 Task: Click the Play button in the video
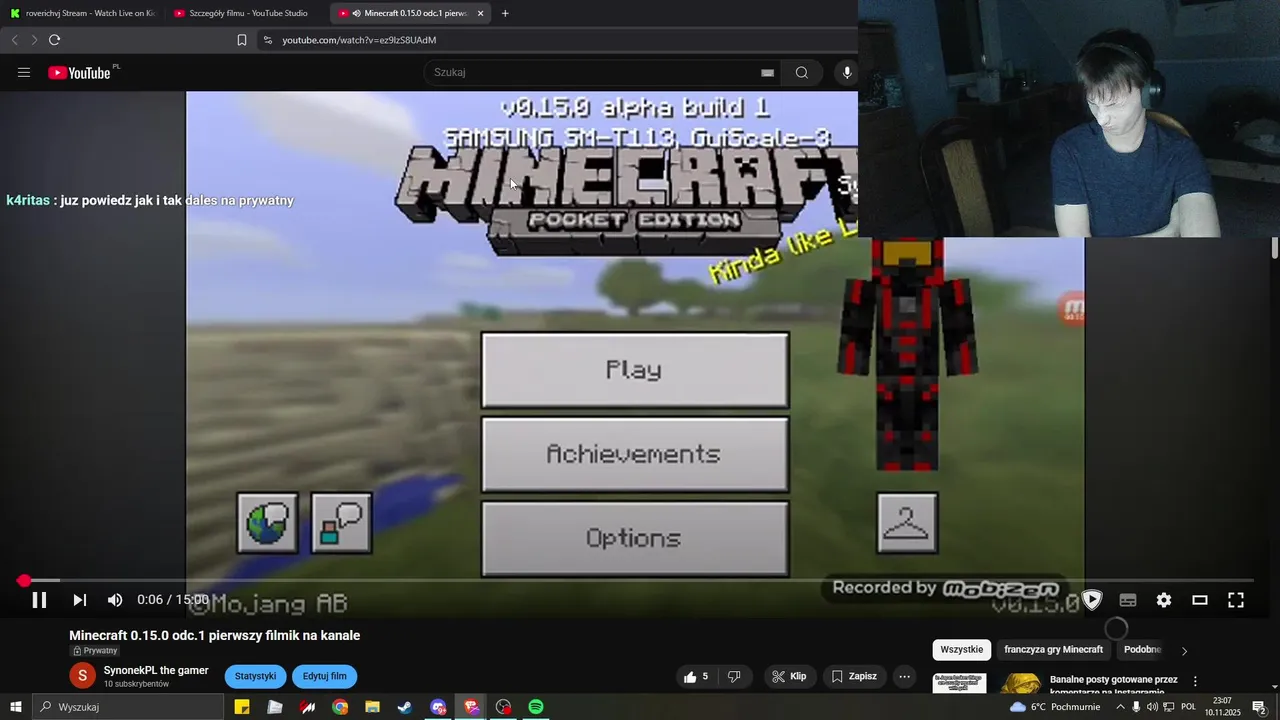[635, 370]
